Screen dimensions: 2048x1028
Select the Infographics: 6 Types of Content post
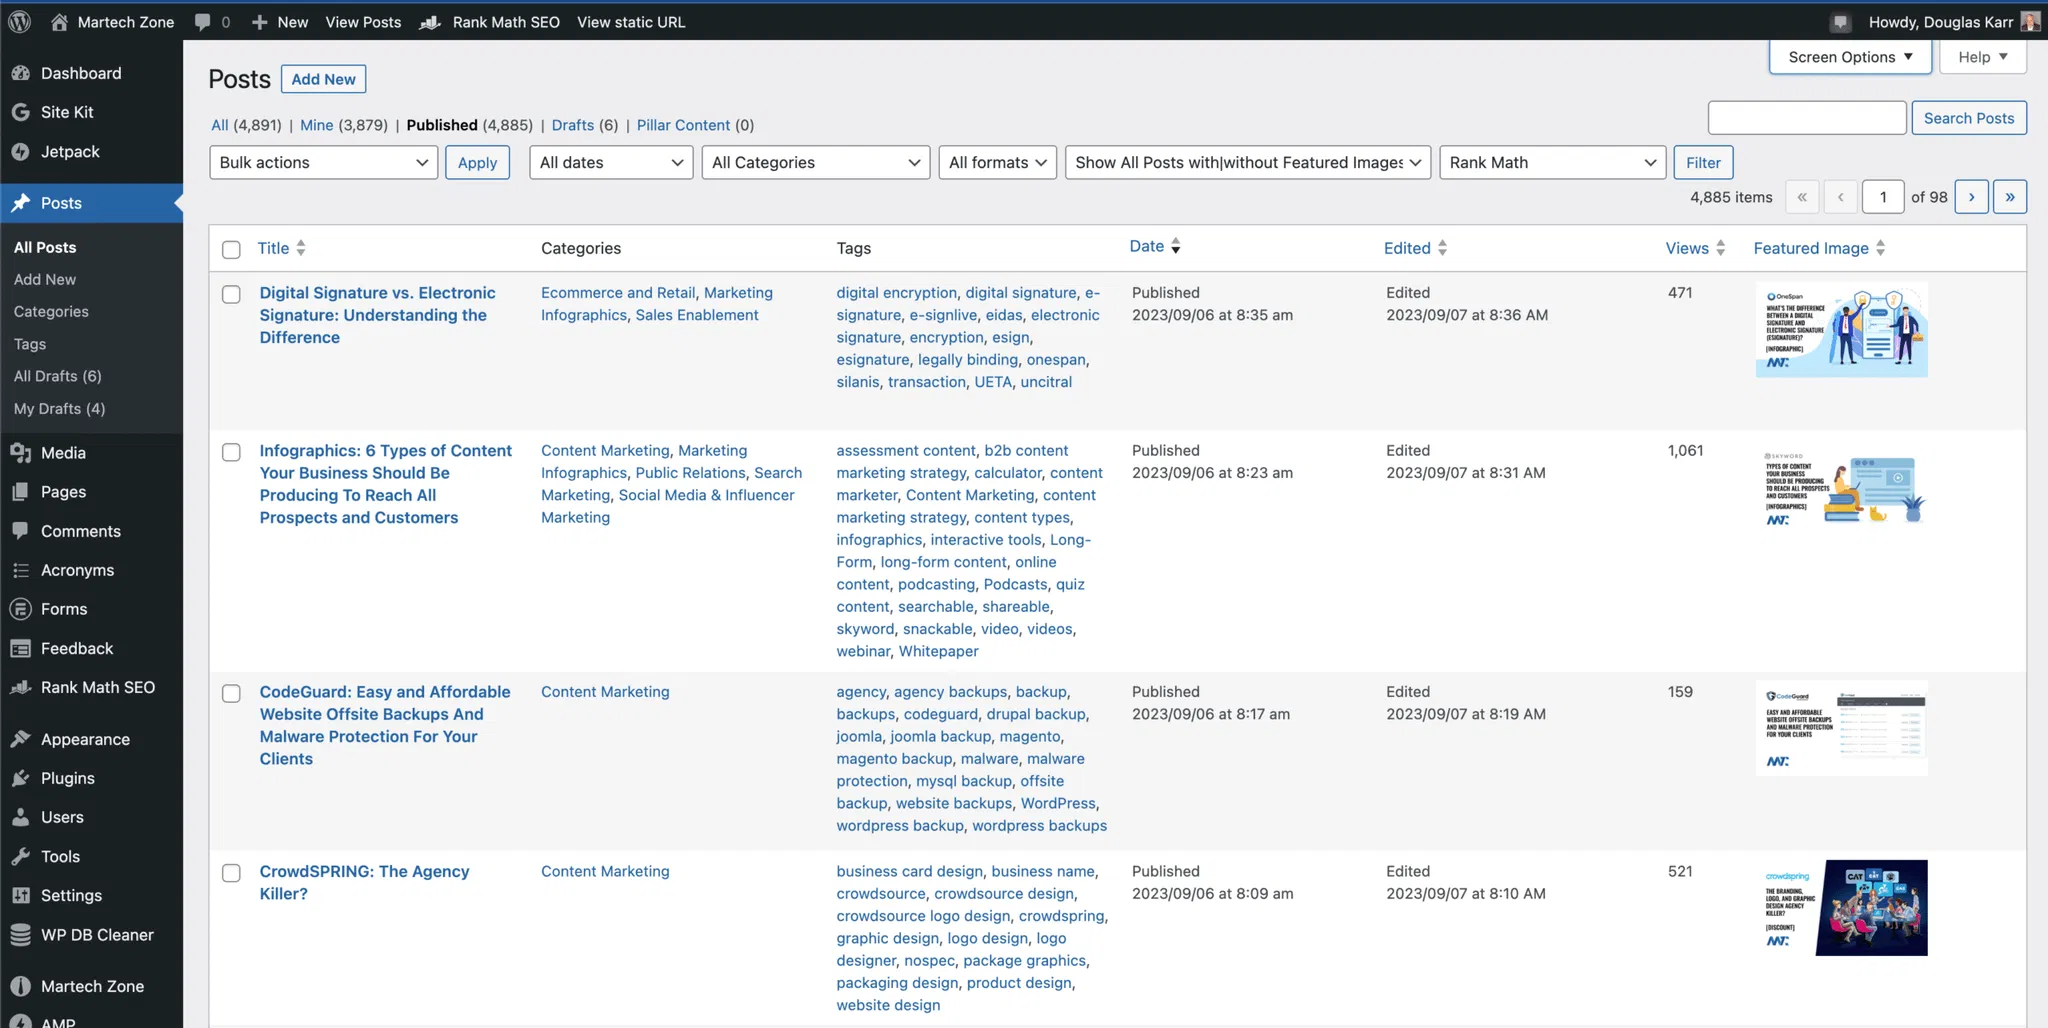click(231, 452)
